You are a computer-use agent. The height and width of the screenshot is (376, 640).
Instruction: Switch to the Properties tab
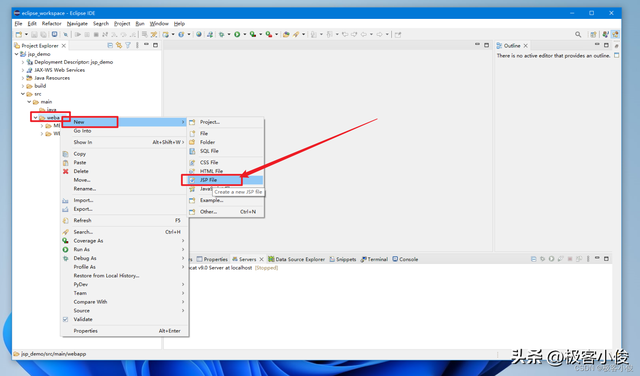[x=212, y=259]
